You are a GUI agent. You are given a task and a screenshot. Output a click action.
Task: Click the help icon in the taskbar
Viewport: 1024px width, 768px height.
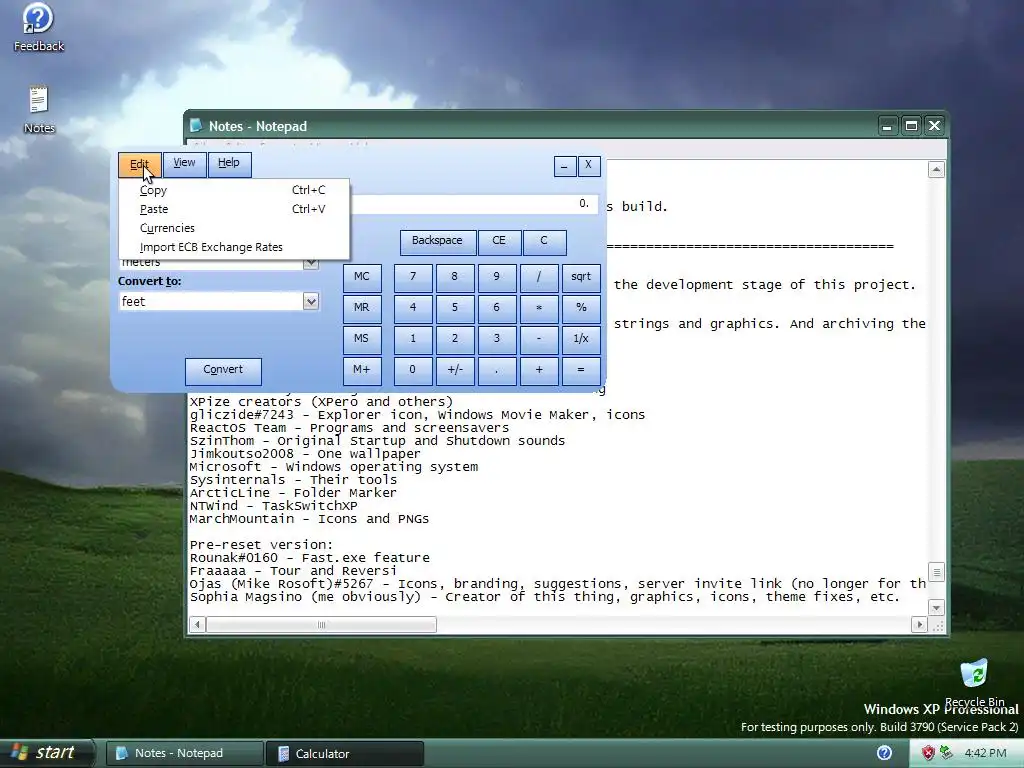click(884, 753)
